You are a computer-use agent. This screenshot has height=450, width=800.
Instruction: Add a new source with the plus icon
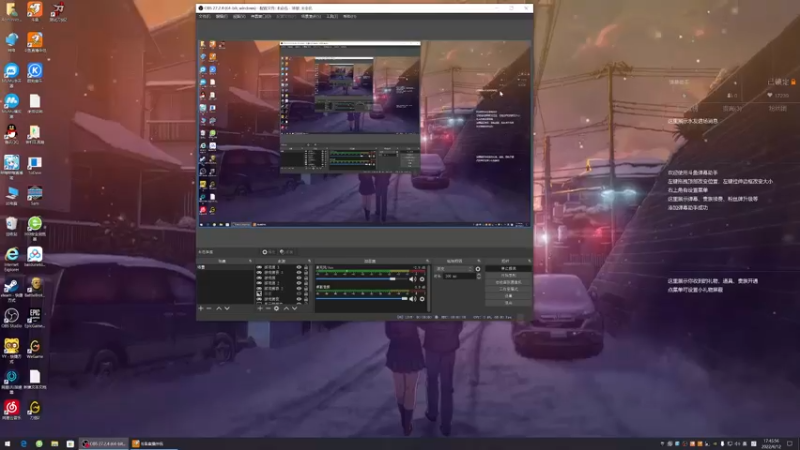click(x=260, y=308)
